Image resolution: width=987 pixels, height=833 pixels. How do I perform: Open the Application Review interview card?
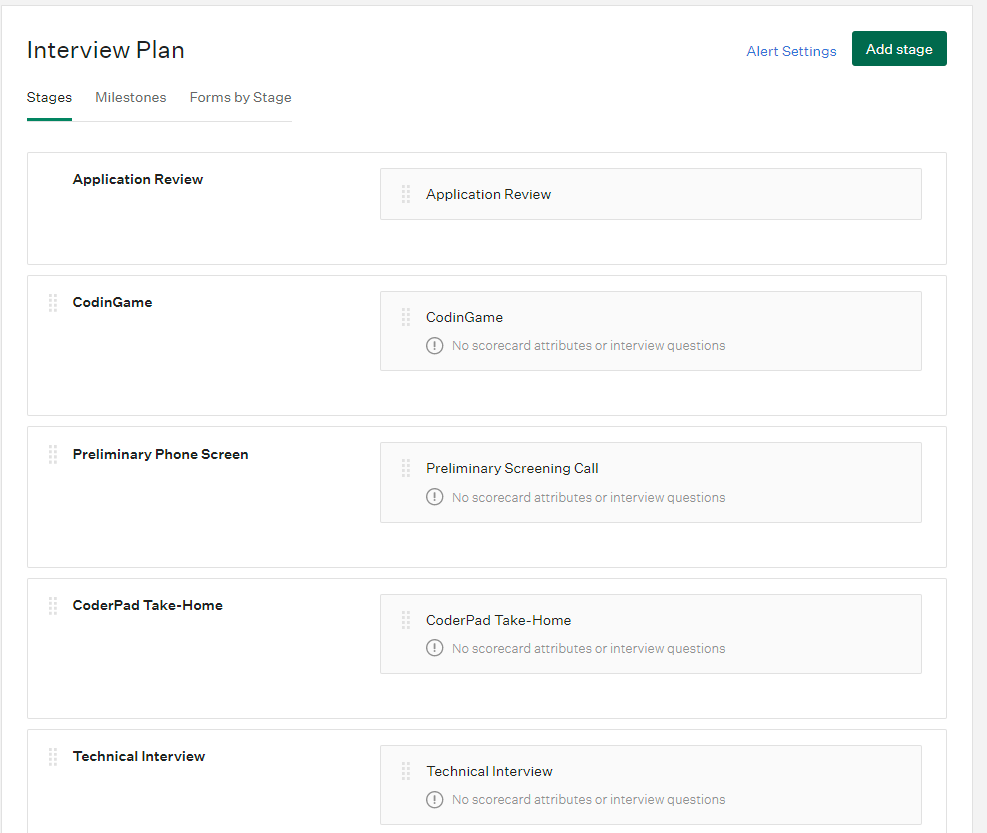click(650, 194)
